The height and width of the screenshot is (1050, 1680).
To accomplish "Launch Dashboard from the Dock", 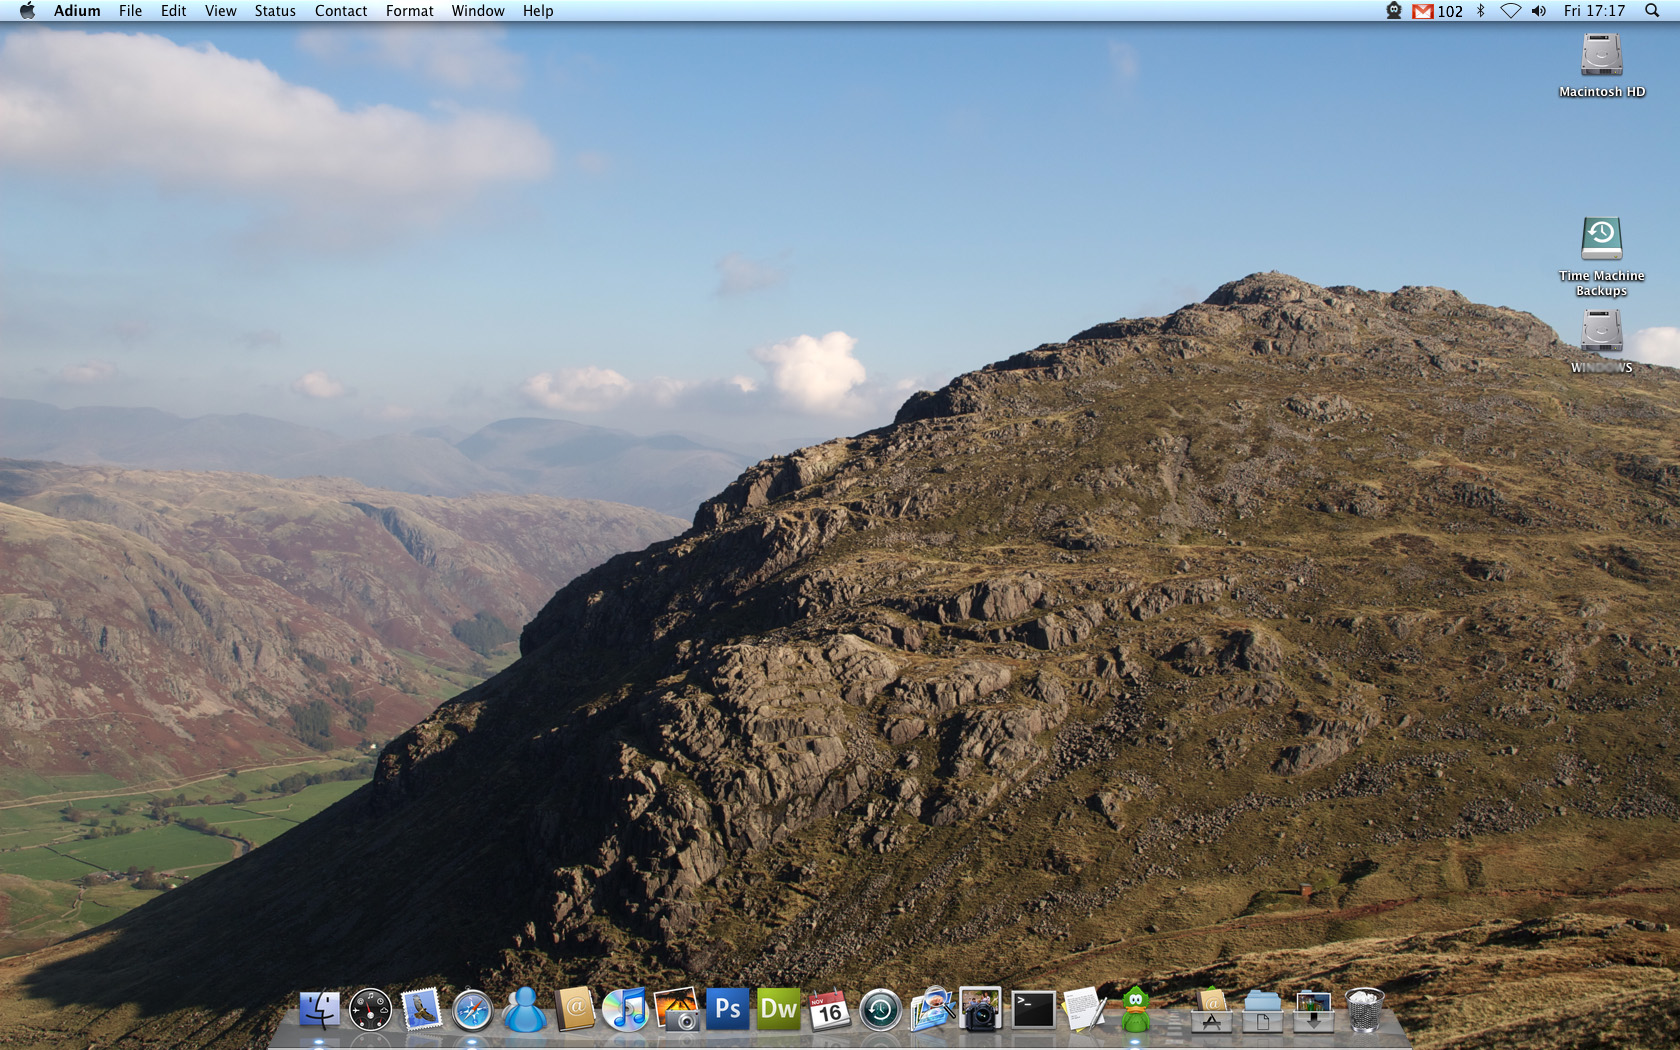I will tap(370, 1010).
